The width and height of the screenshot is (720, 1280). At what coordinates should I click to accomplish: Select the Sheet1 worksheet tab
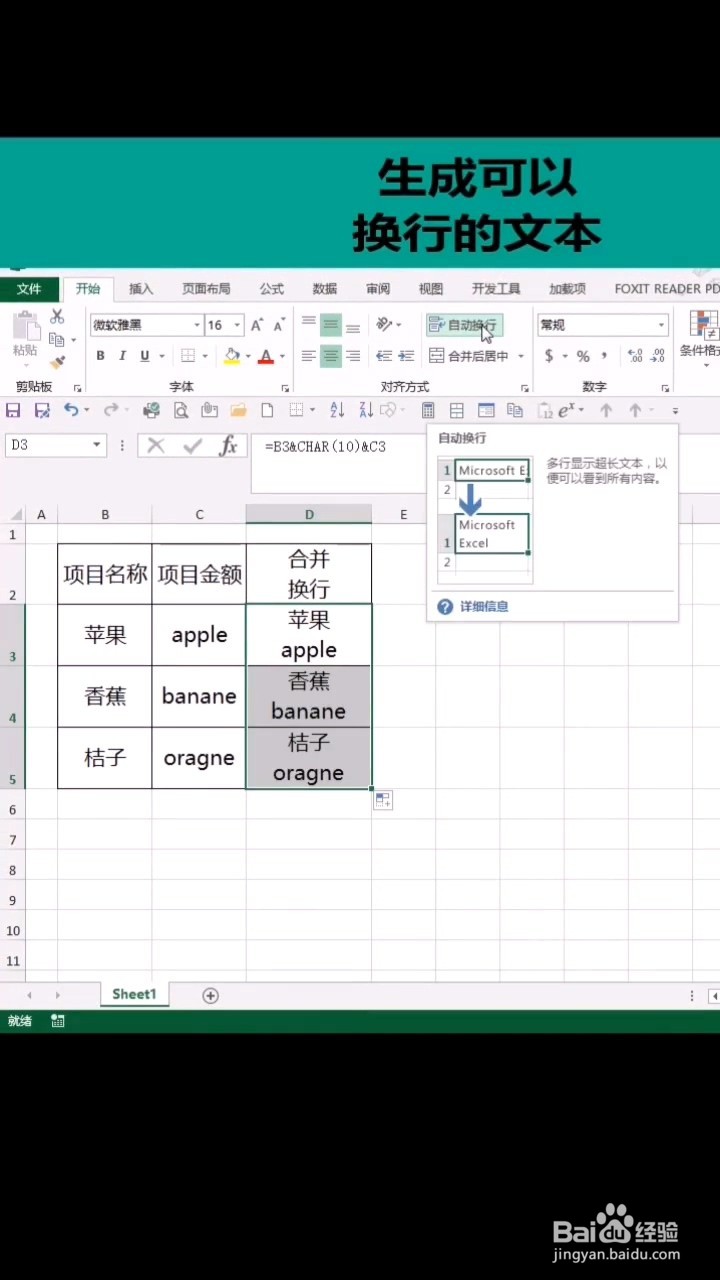coord(134,994)
